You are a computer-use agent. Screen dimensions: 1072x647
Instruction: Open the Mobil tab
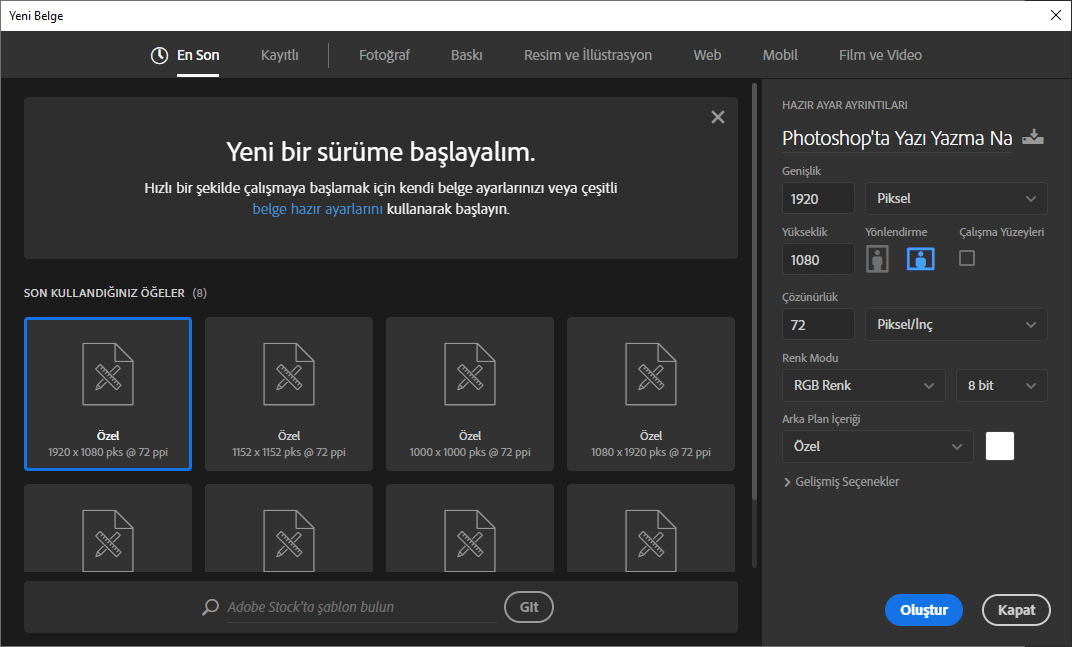click(x=780, y=55)
